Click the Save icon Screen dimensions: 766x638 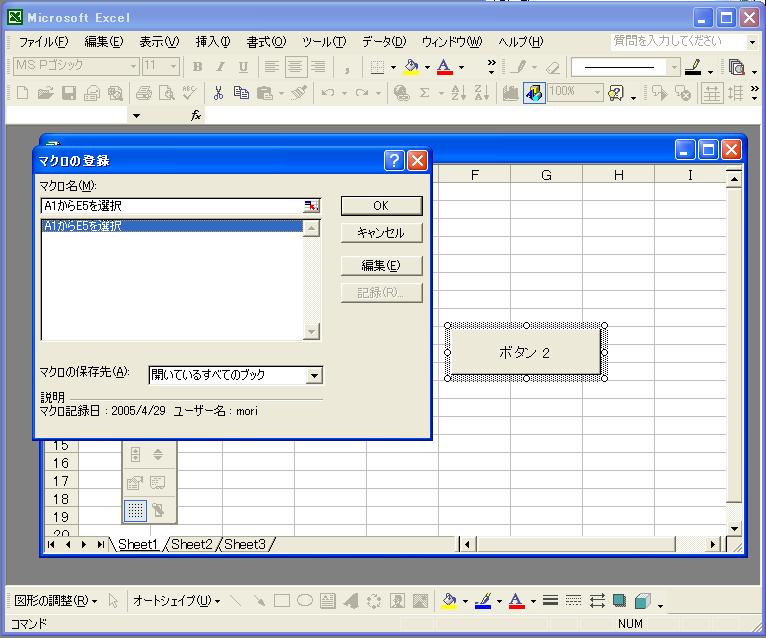click(x=68, y=92)
